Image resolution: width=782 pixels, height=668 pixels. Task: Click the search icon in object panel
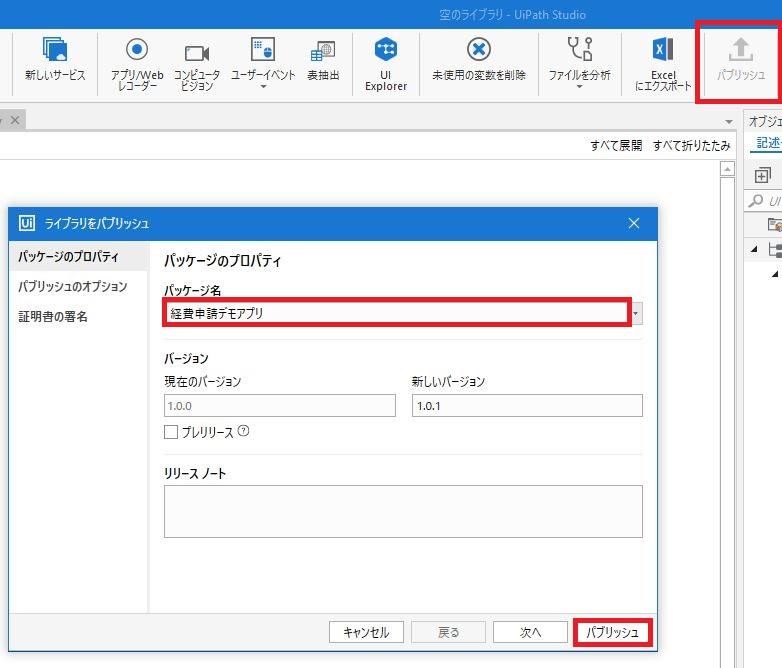click(x=756, y=201)
